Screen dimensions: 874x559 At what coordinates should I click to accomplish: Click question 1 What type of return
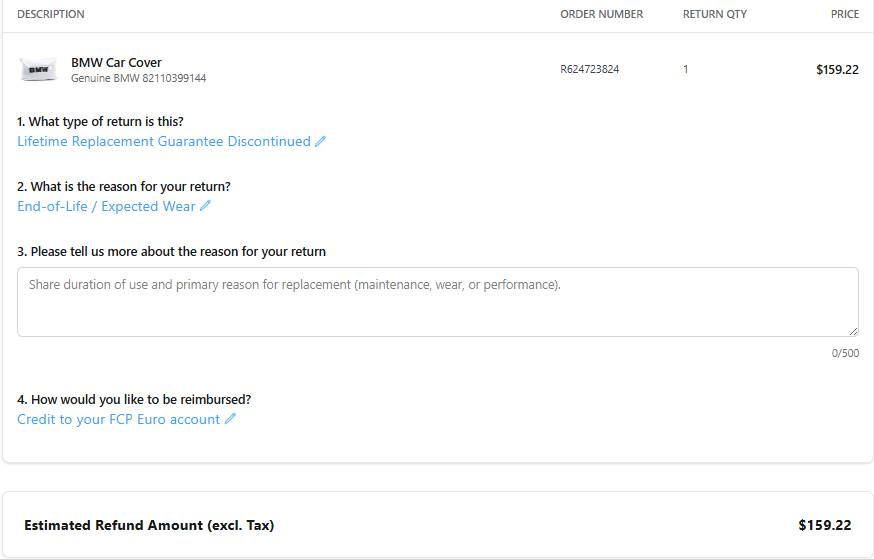point(100,121)
